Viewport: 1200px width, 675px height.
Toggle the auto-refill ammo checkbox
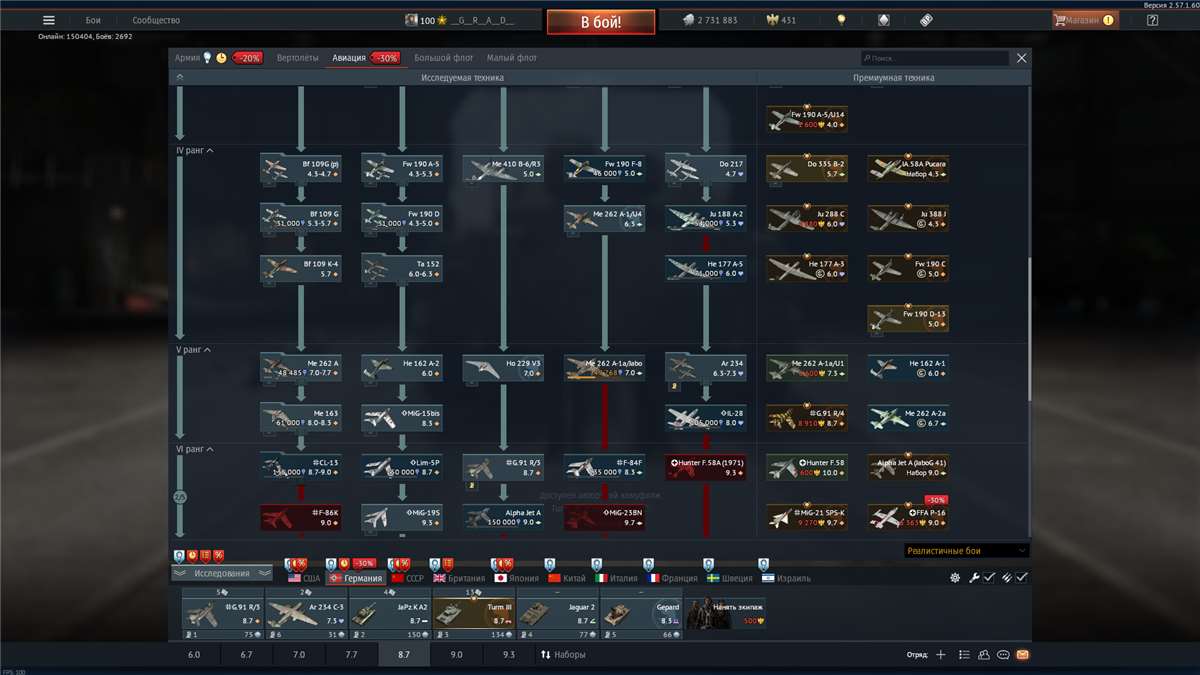[1022, 578]
